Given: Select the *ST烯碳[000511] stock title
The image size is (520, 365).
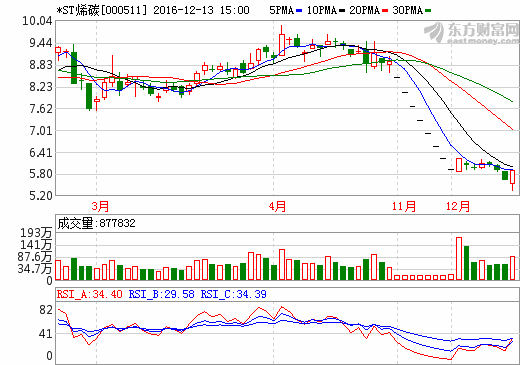Looking at the screenshot, I should 101,10.
